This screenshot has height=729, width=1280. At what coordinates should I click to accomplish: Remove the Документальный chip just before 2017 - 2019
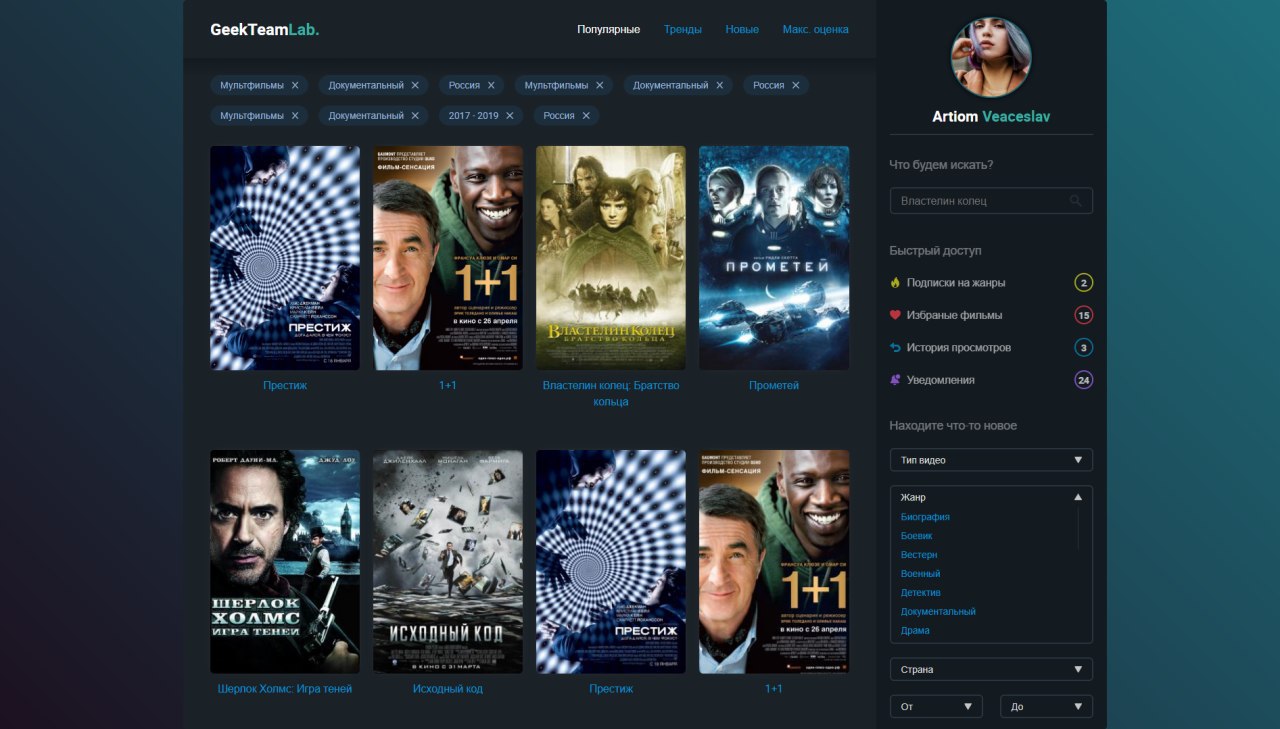(x=415, y=116)
